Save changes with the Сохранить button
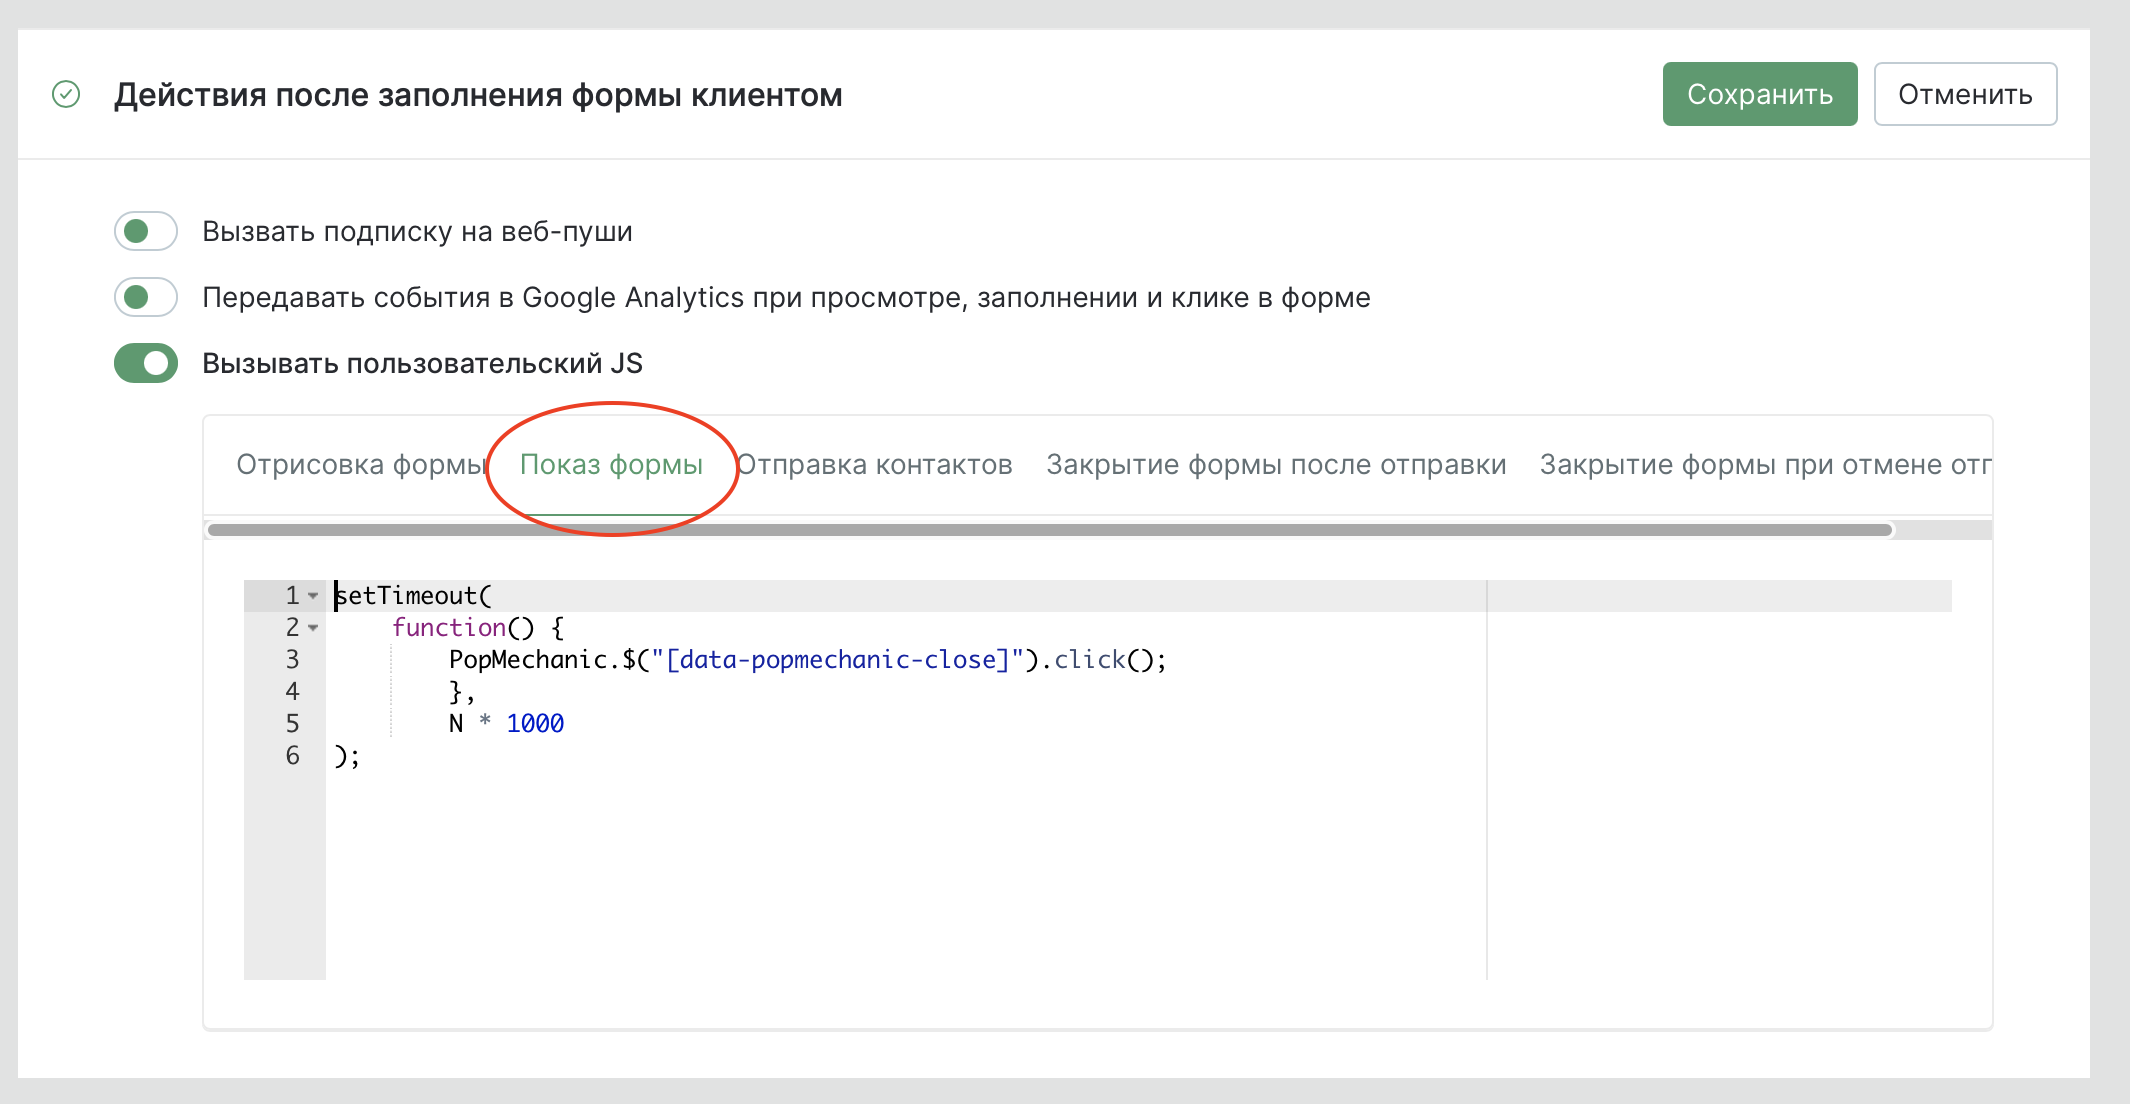 [1759, 94]
